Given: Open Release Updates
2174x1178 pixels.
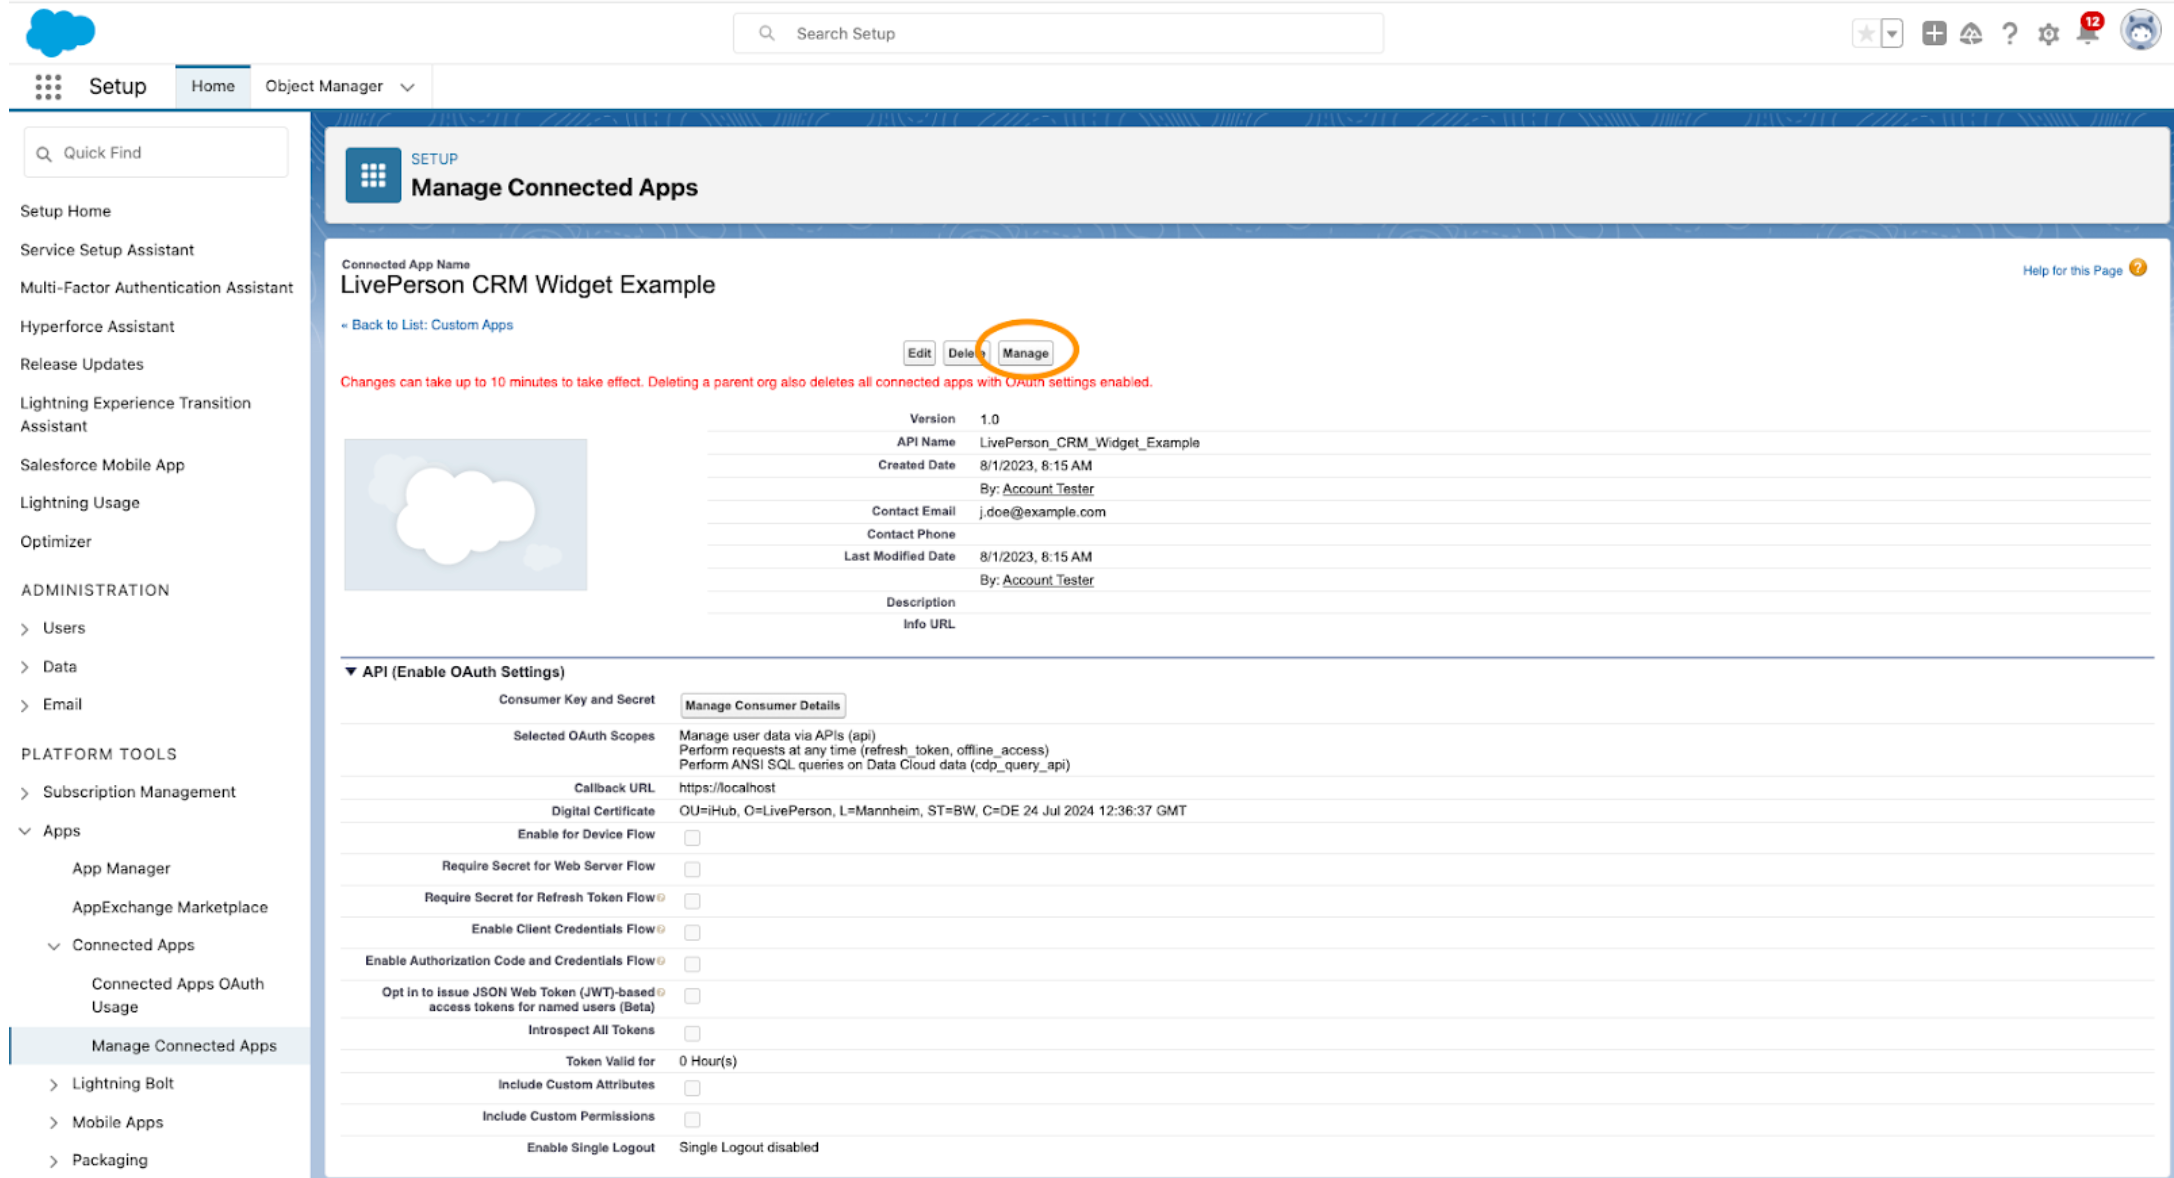Looking at the screenshot, I should click(82, 364).
